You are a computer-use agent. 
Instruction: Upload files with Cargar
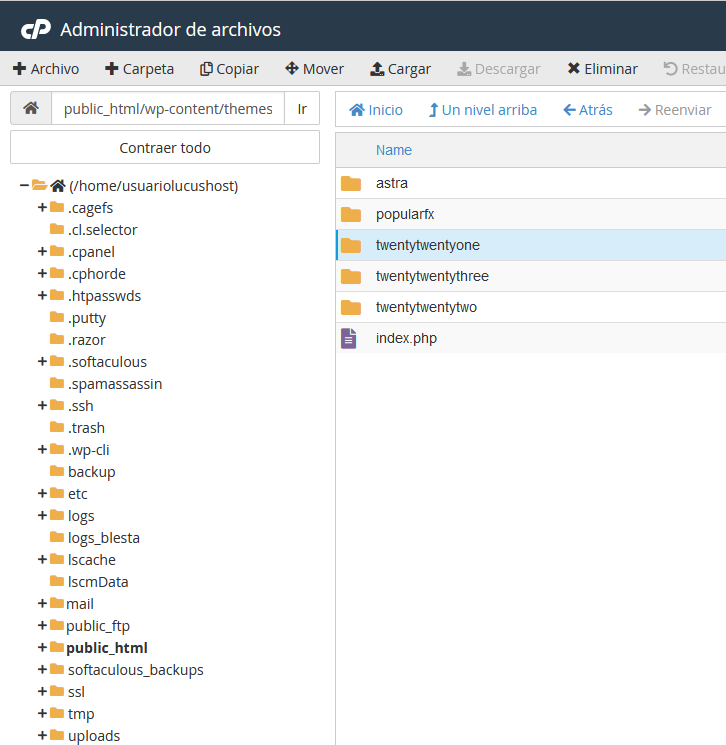[x=400, y=69]
